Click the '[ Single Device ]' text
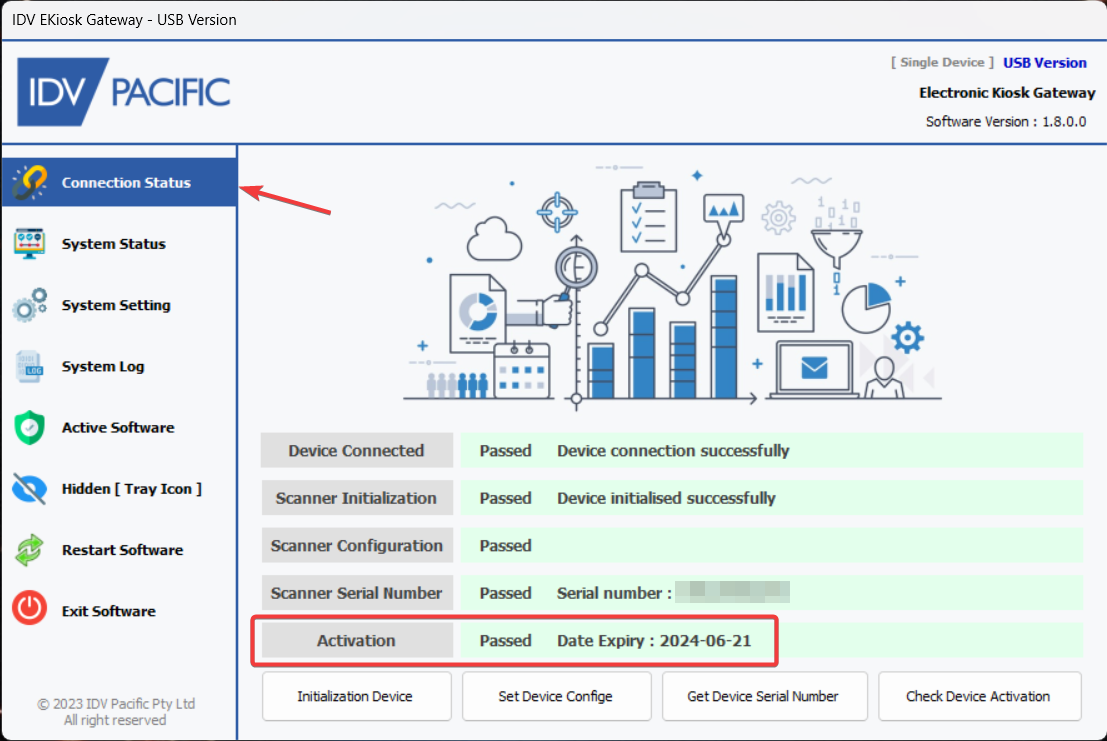 coord(942,62)
